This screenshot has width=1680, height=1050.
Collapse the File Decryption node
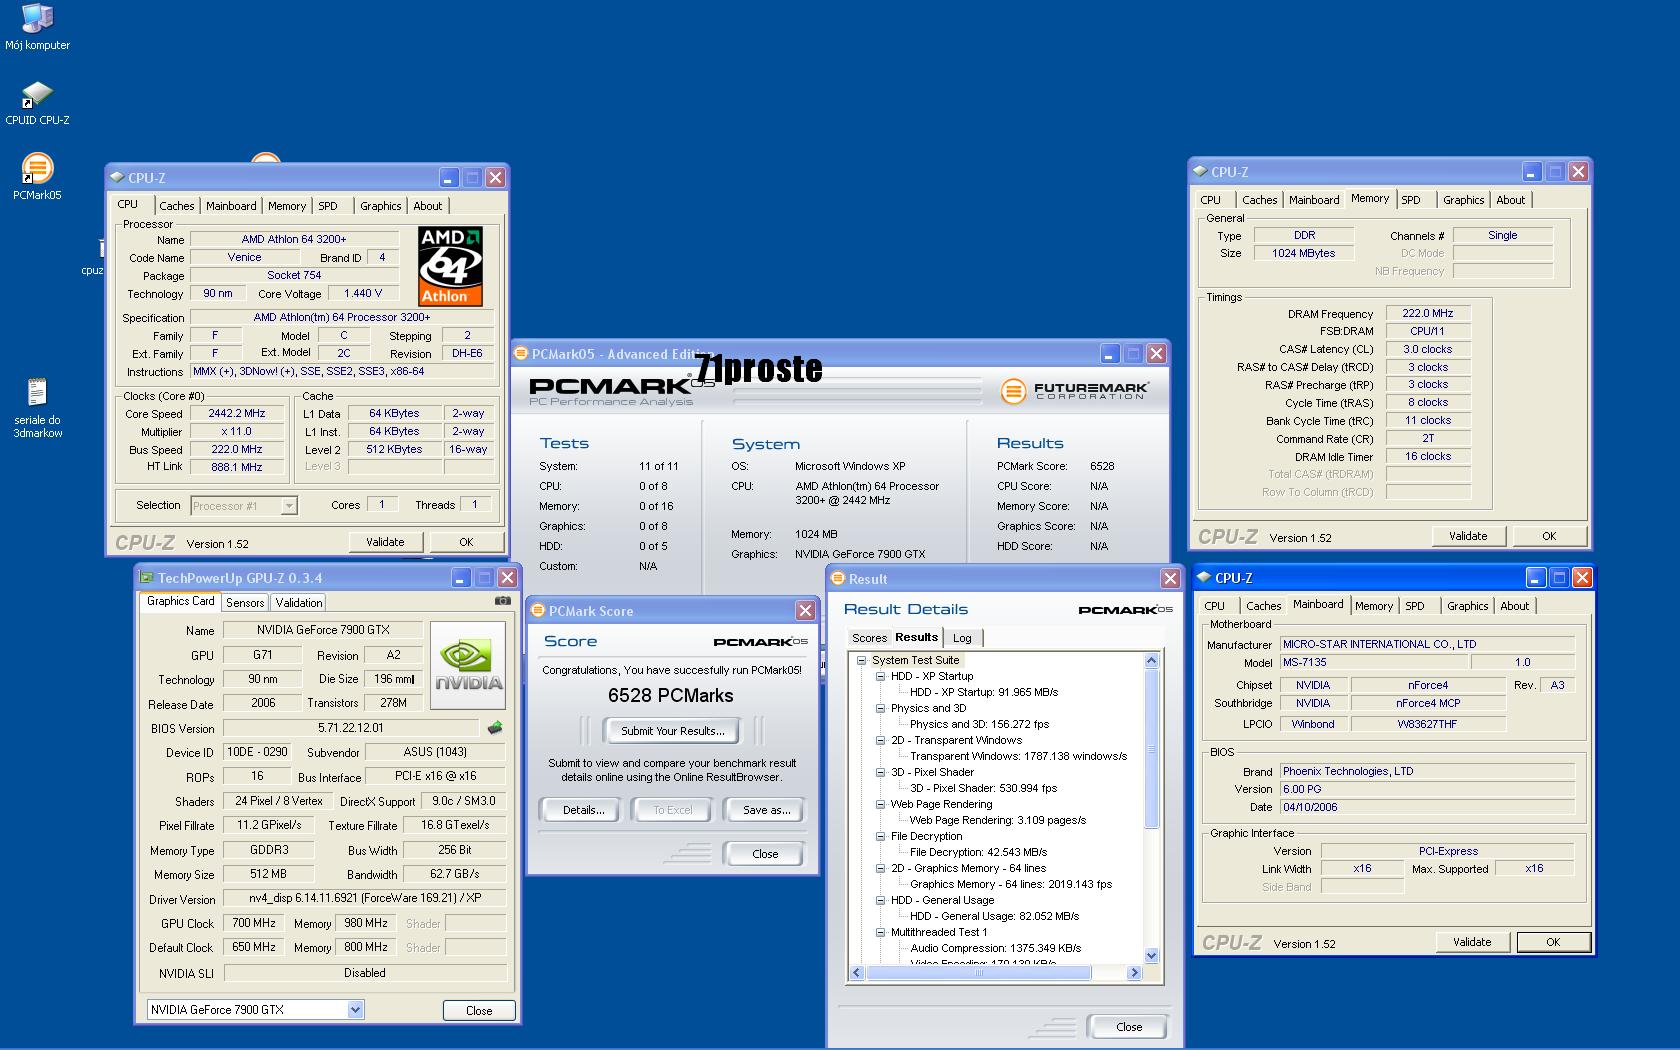point(880,836)
